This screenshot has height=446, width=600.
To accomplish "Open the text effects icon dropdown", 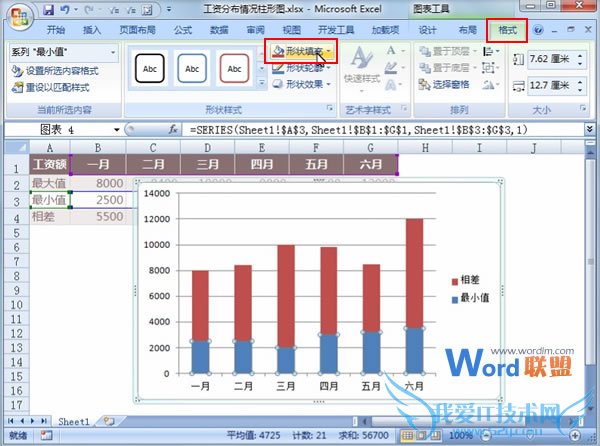I will (x=395, y=85).
